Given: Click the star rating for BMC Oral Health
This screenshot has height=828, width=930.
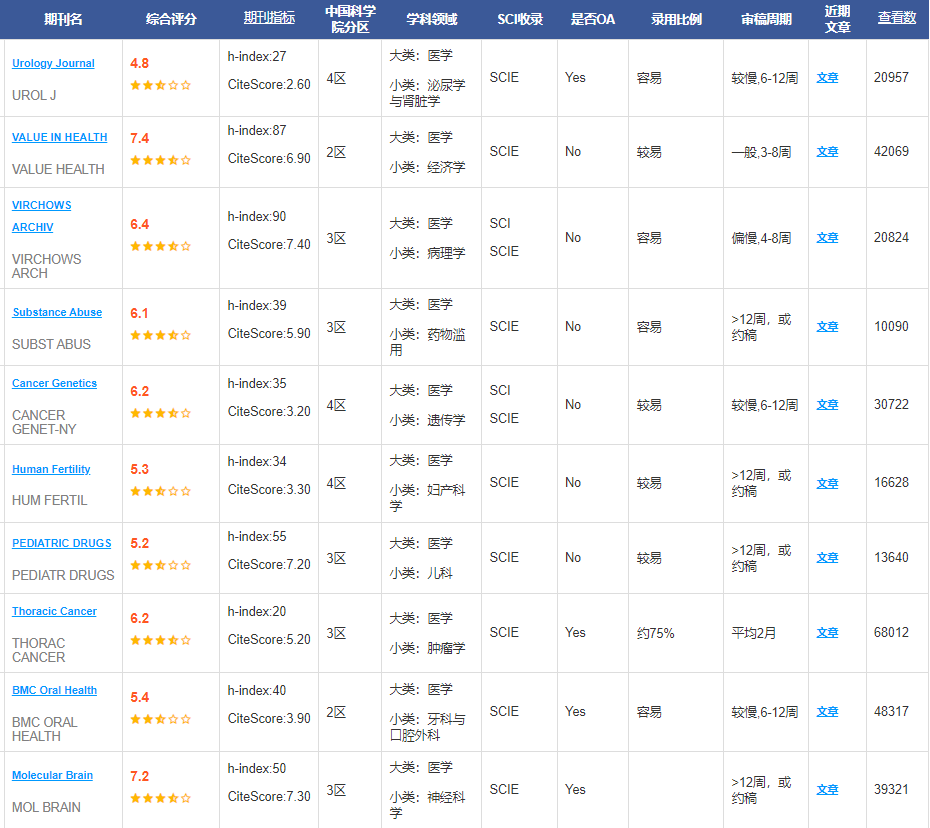Looking at the screenshot, I should coord(161,719).
